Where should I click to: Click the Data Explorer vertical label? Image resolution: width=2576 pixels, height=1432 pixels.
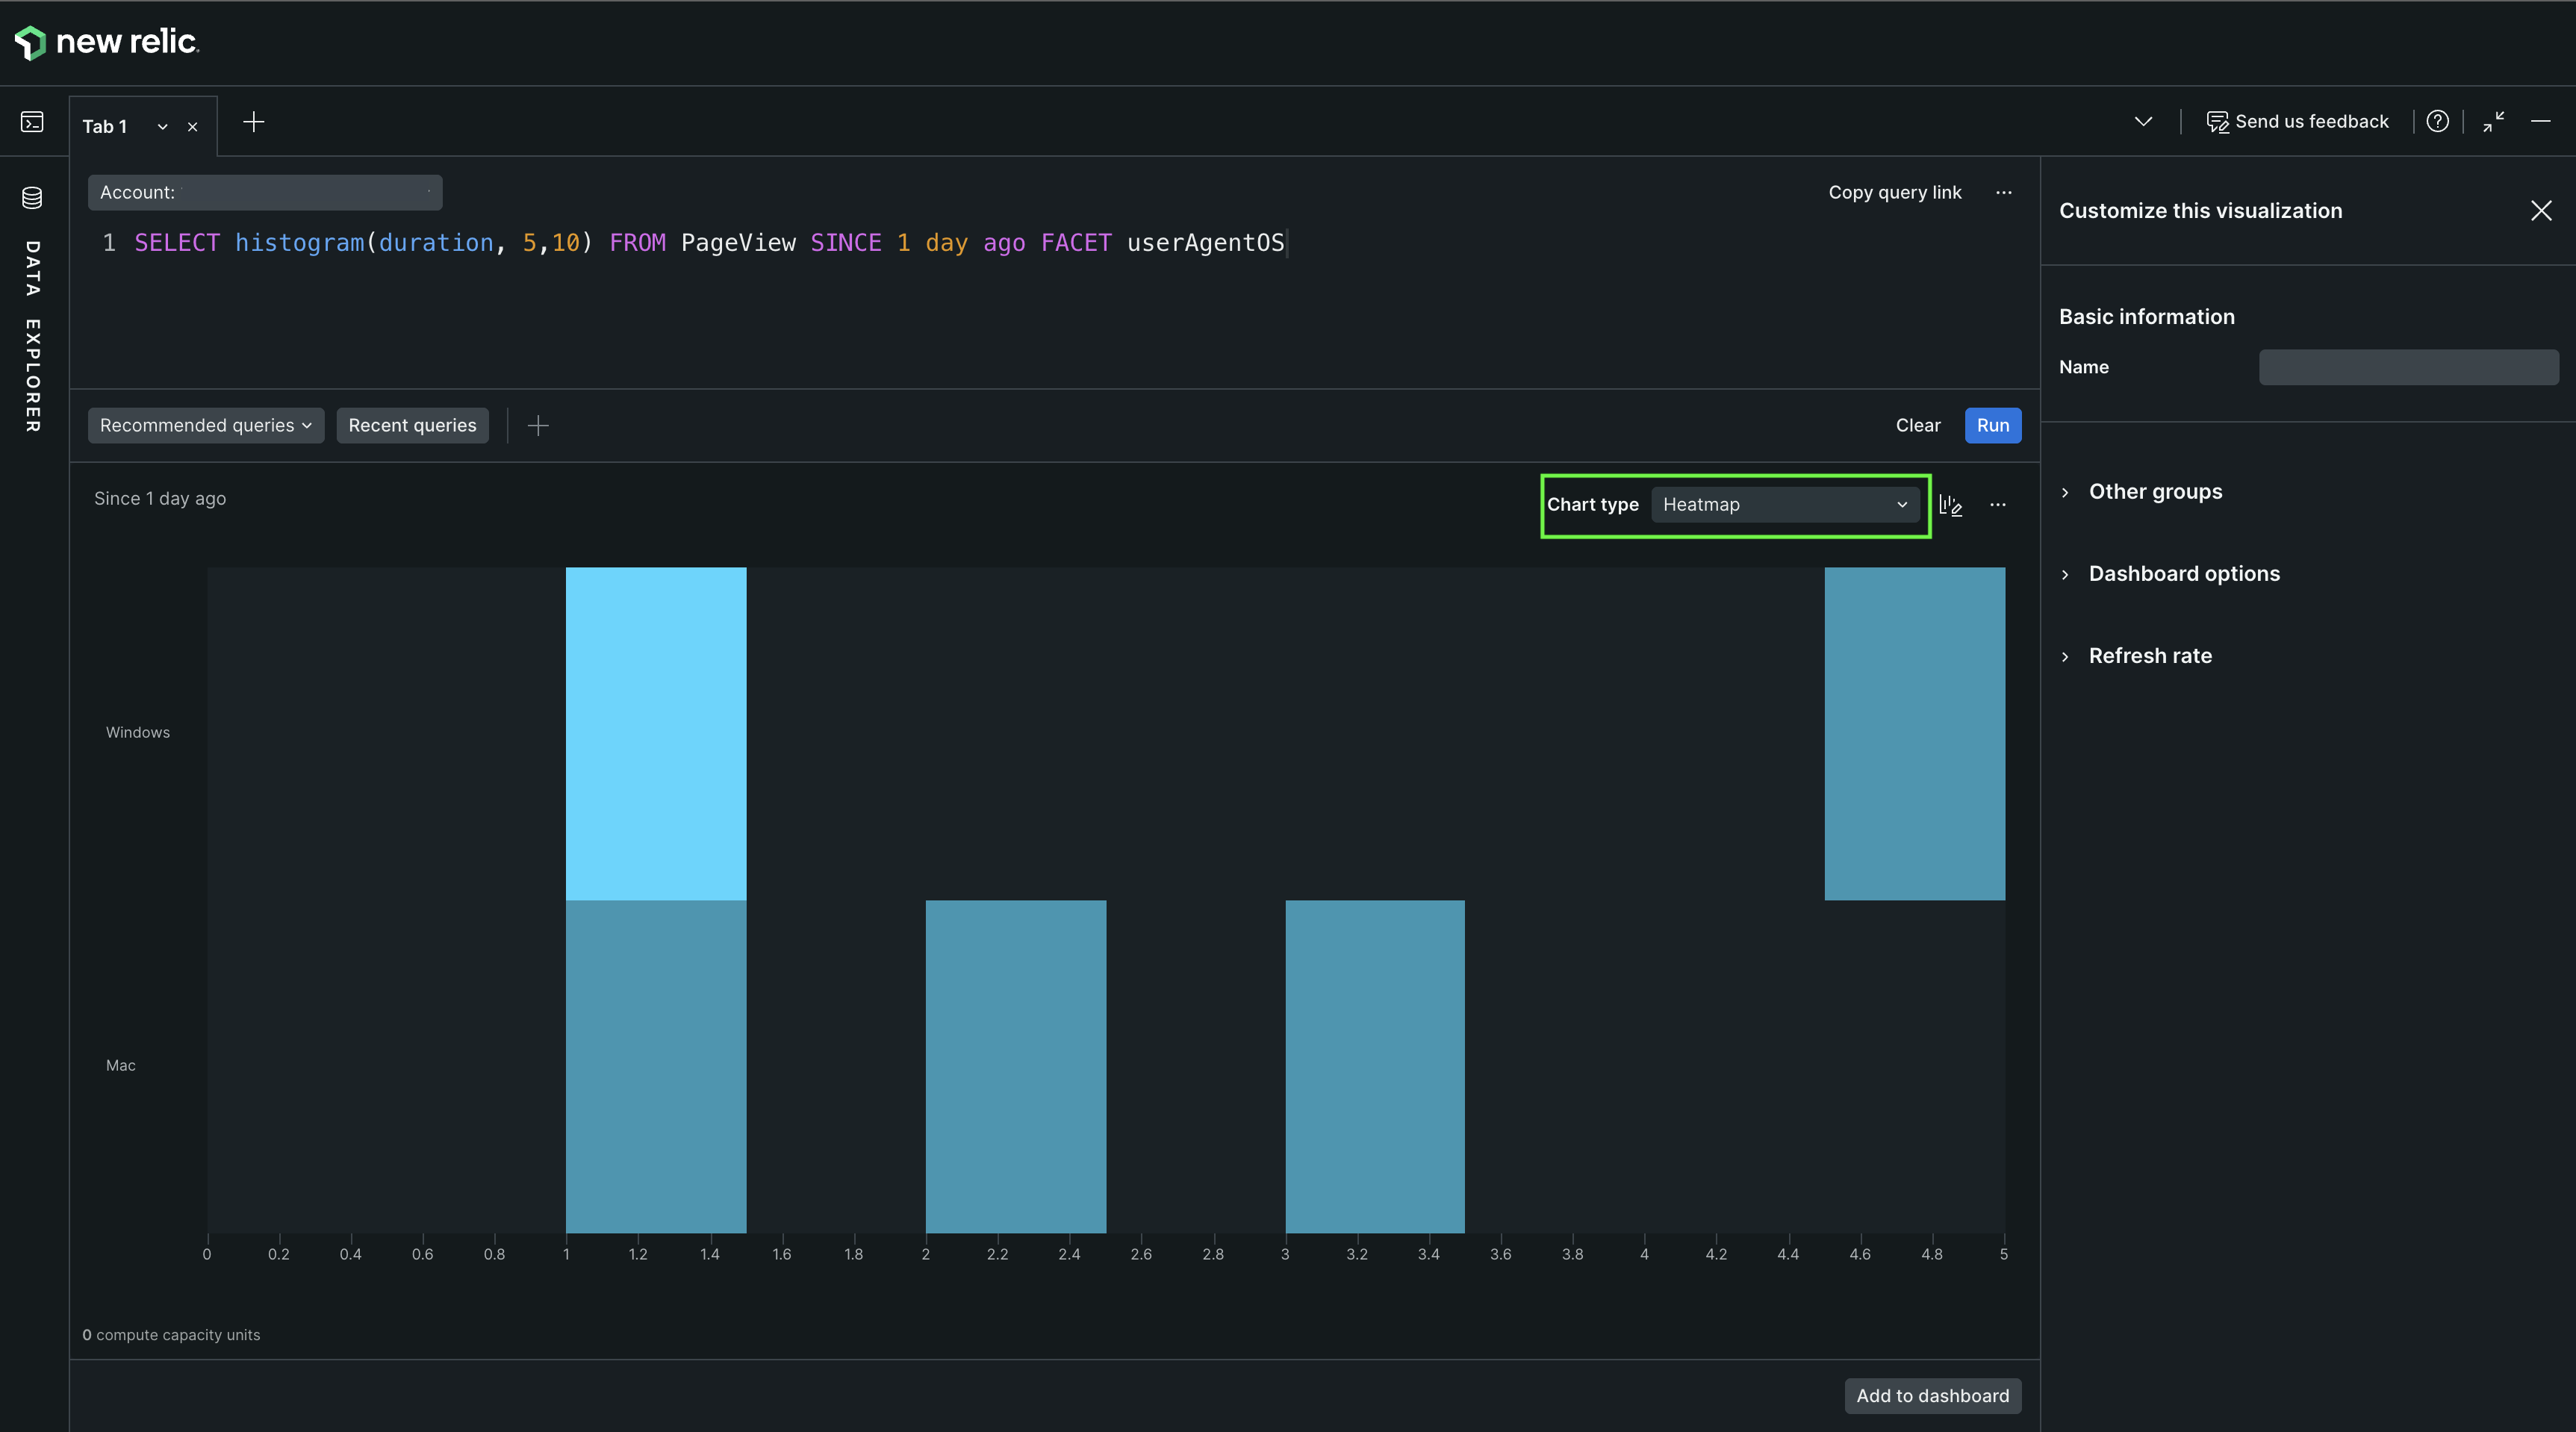pyautogui.click(x=32, y=337)
